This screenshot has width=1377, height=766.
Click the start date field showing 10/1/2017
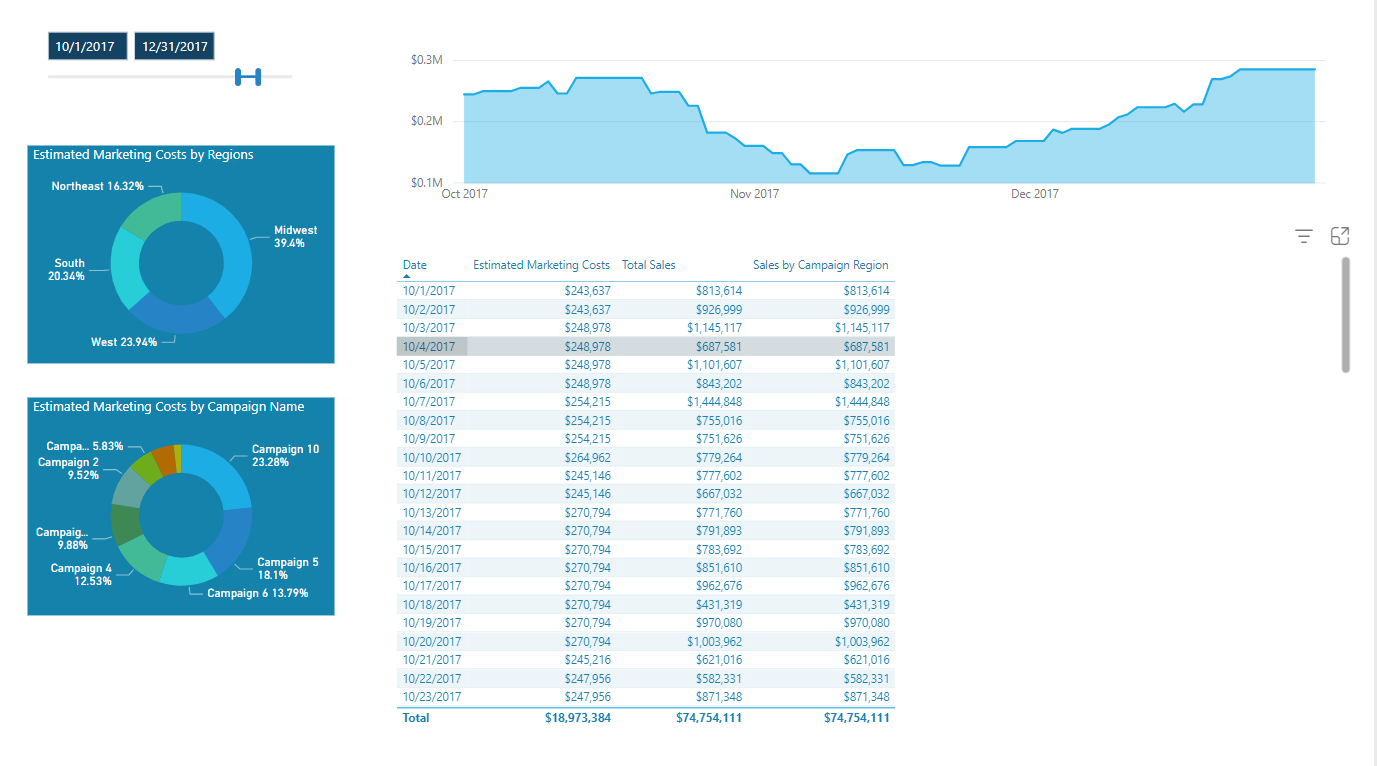click(x=85, y=46)
